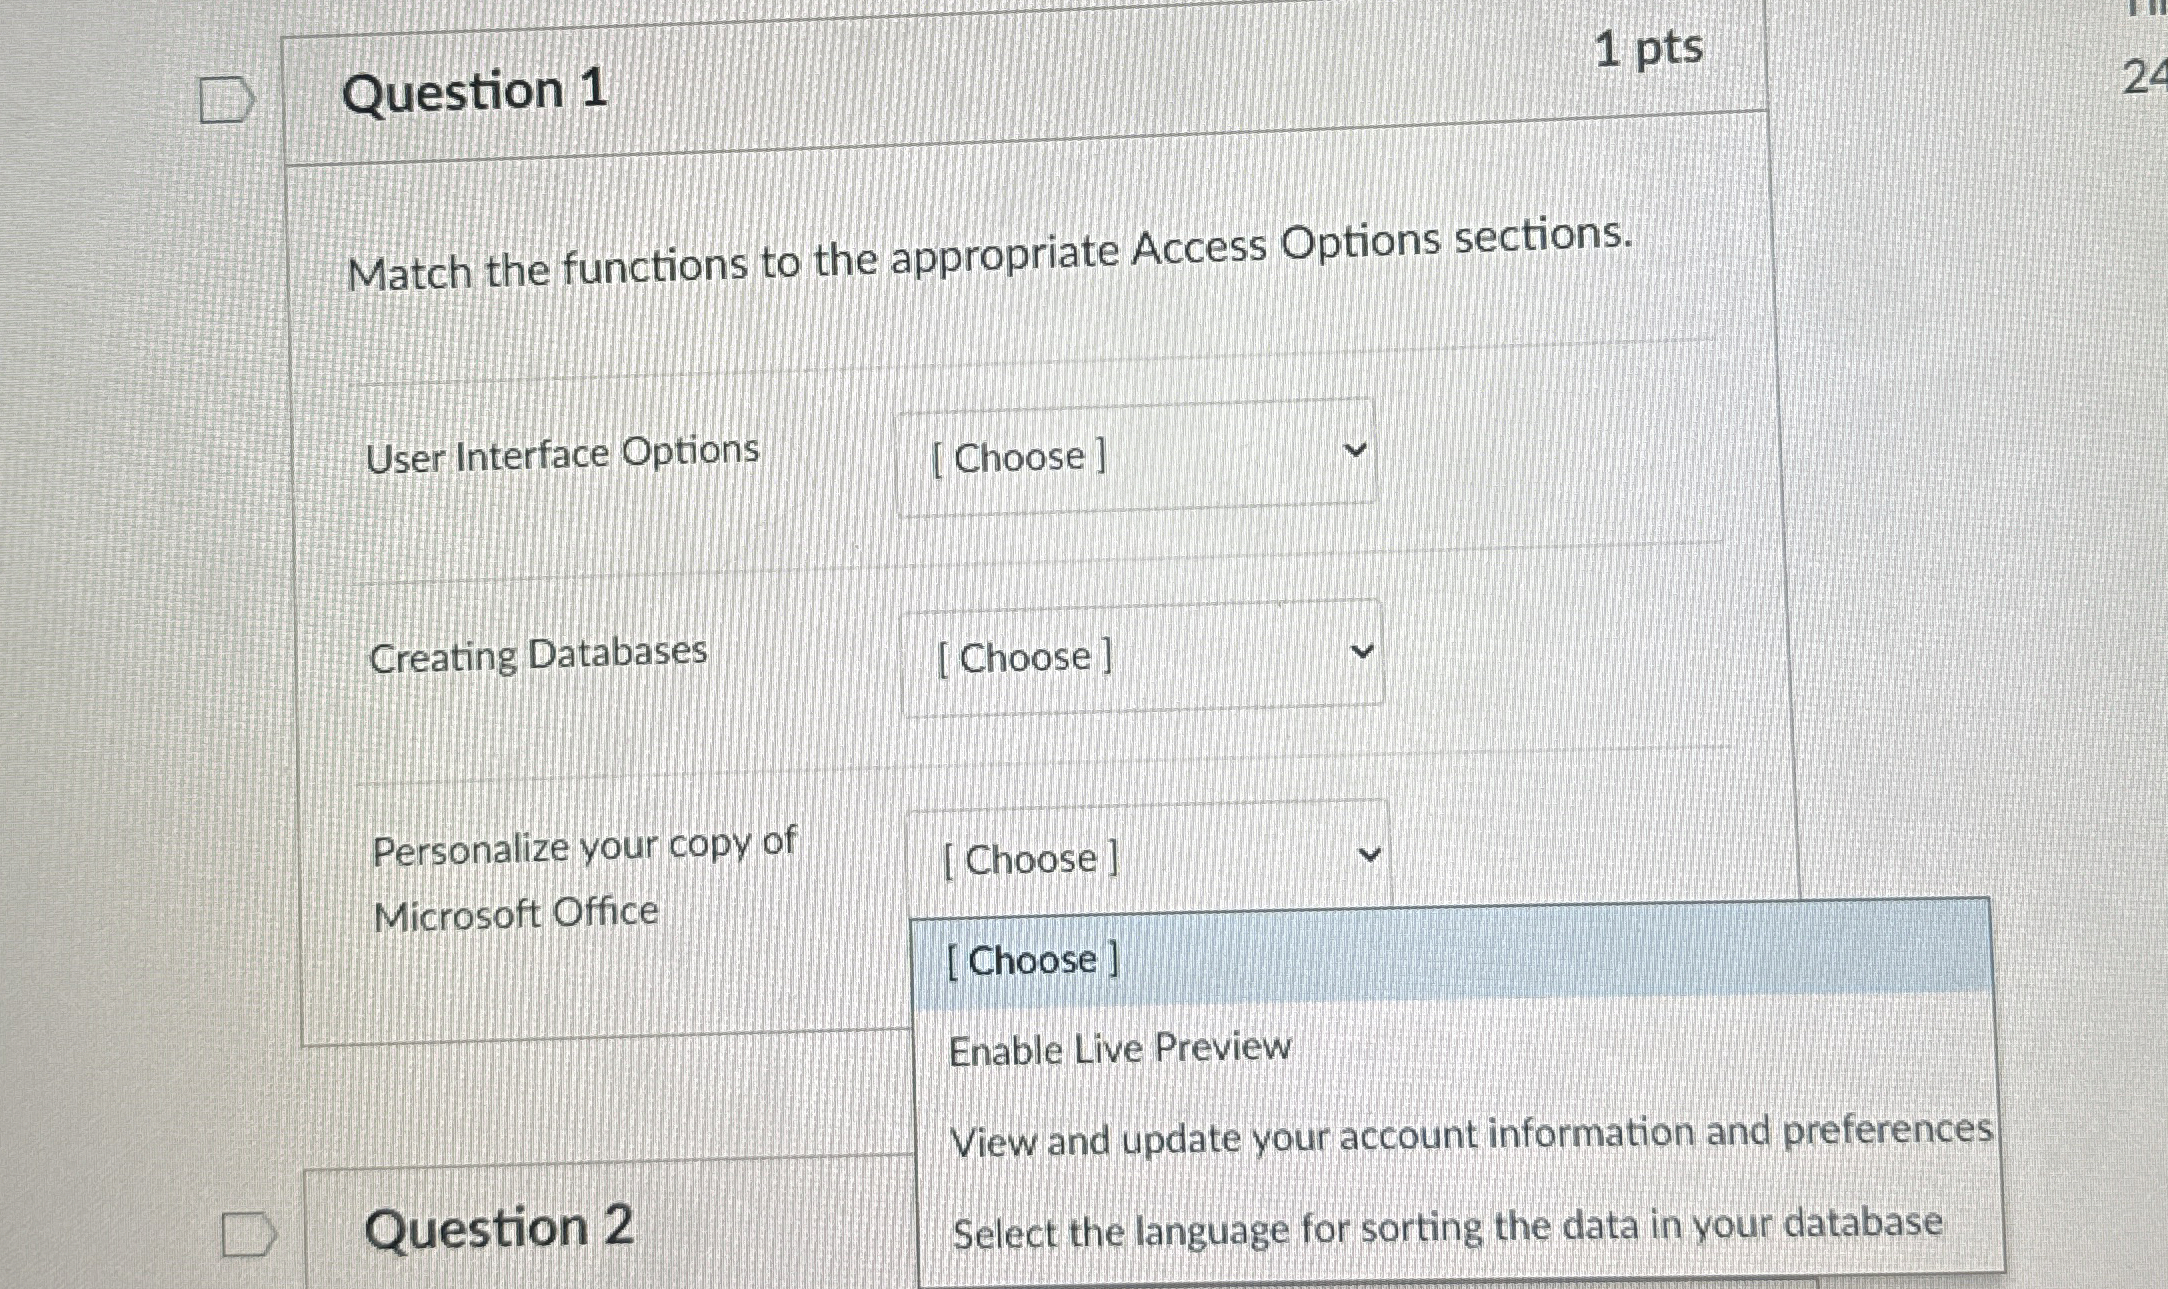Click the chevron arrow of User Interface dropdown
The image size is (2168, 1289).
point(1355,450)
